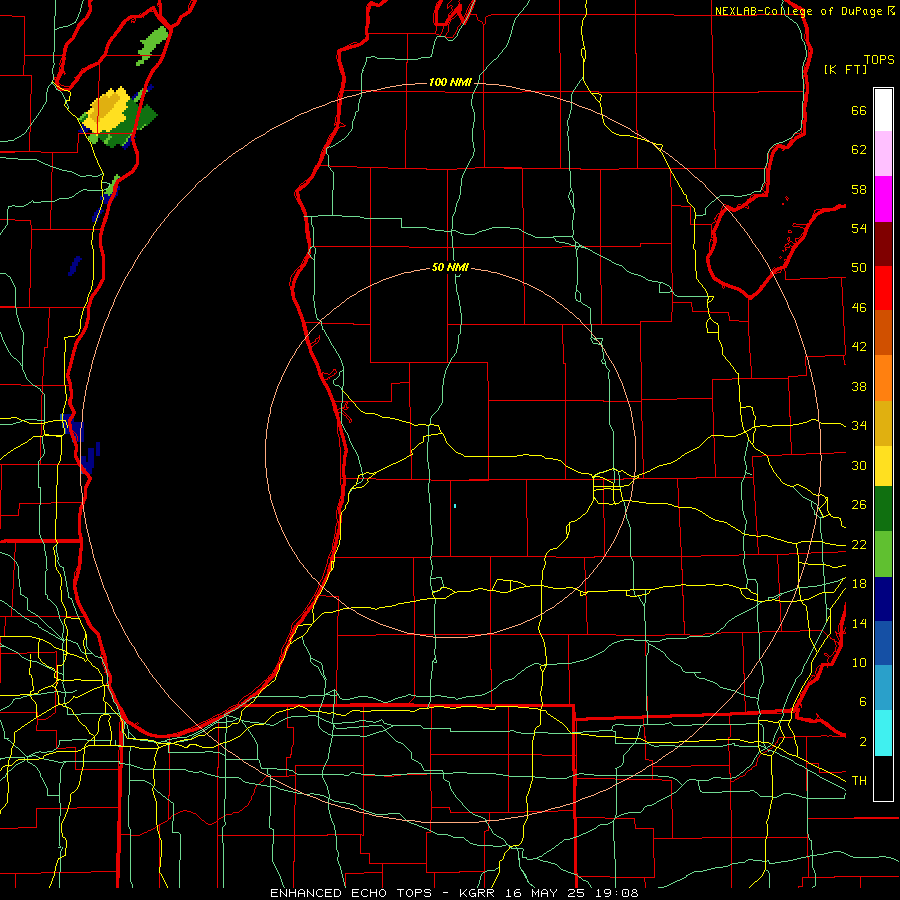Pick the gold legend swatch
Image resolution: width=900 pixels, height=900 pixels.
point(883,423)
